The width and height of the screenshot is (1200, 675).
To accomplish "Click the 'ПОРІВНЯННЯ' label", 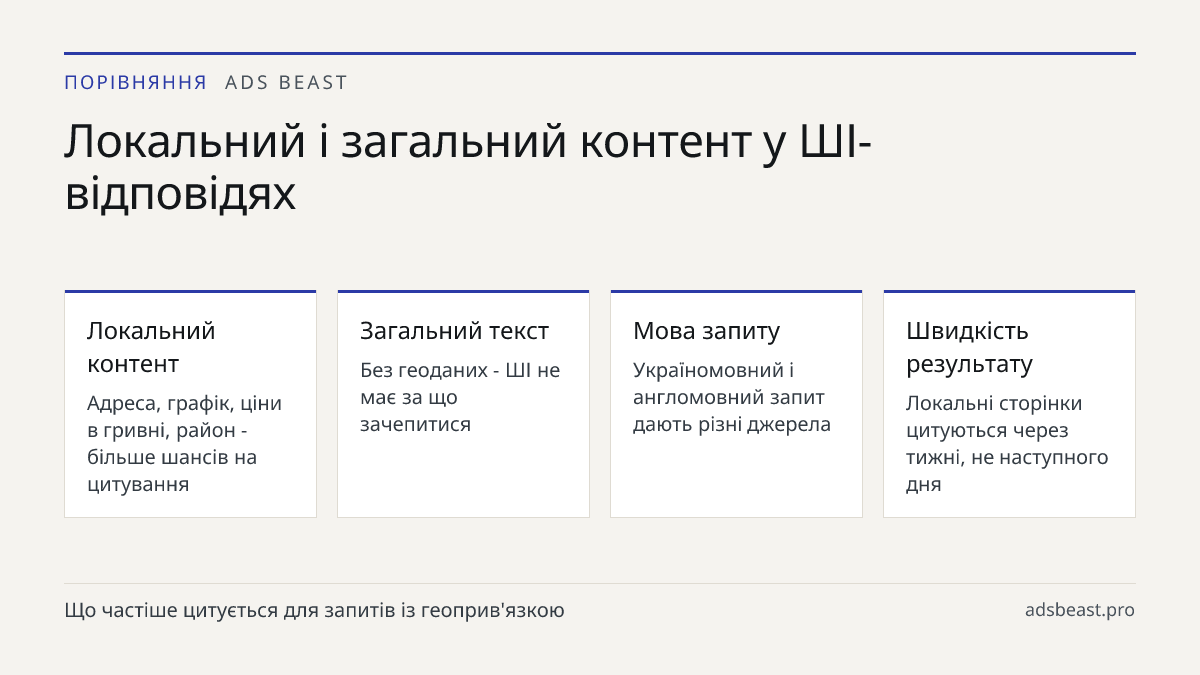I will tap(136, 83).
